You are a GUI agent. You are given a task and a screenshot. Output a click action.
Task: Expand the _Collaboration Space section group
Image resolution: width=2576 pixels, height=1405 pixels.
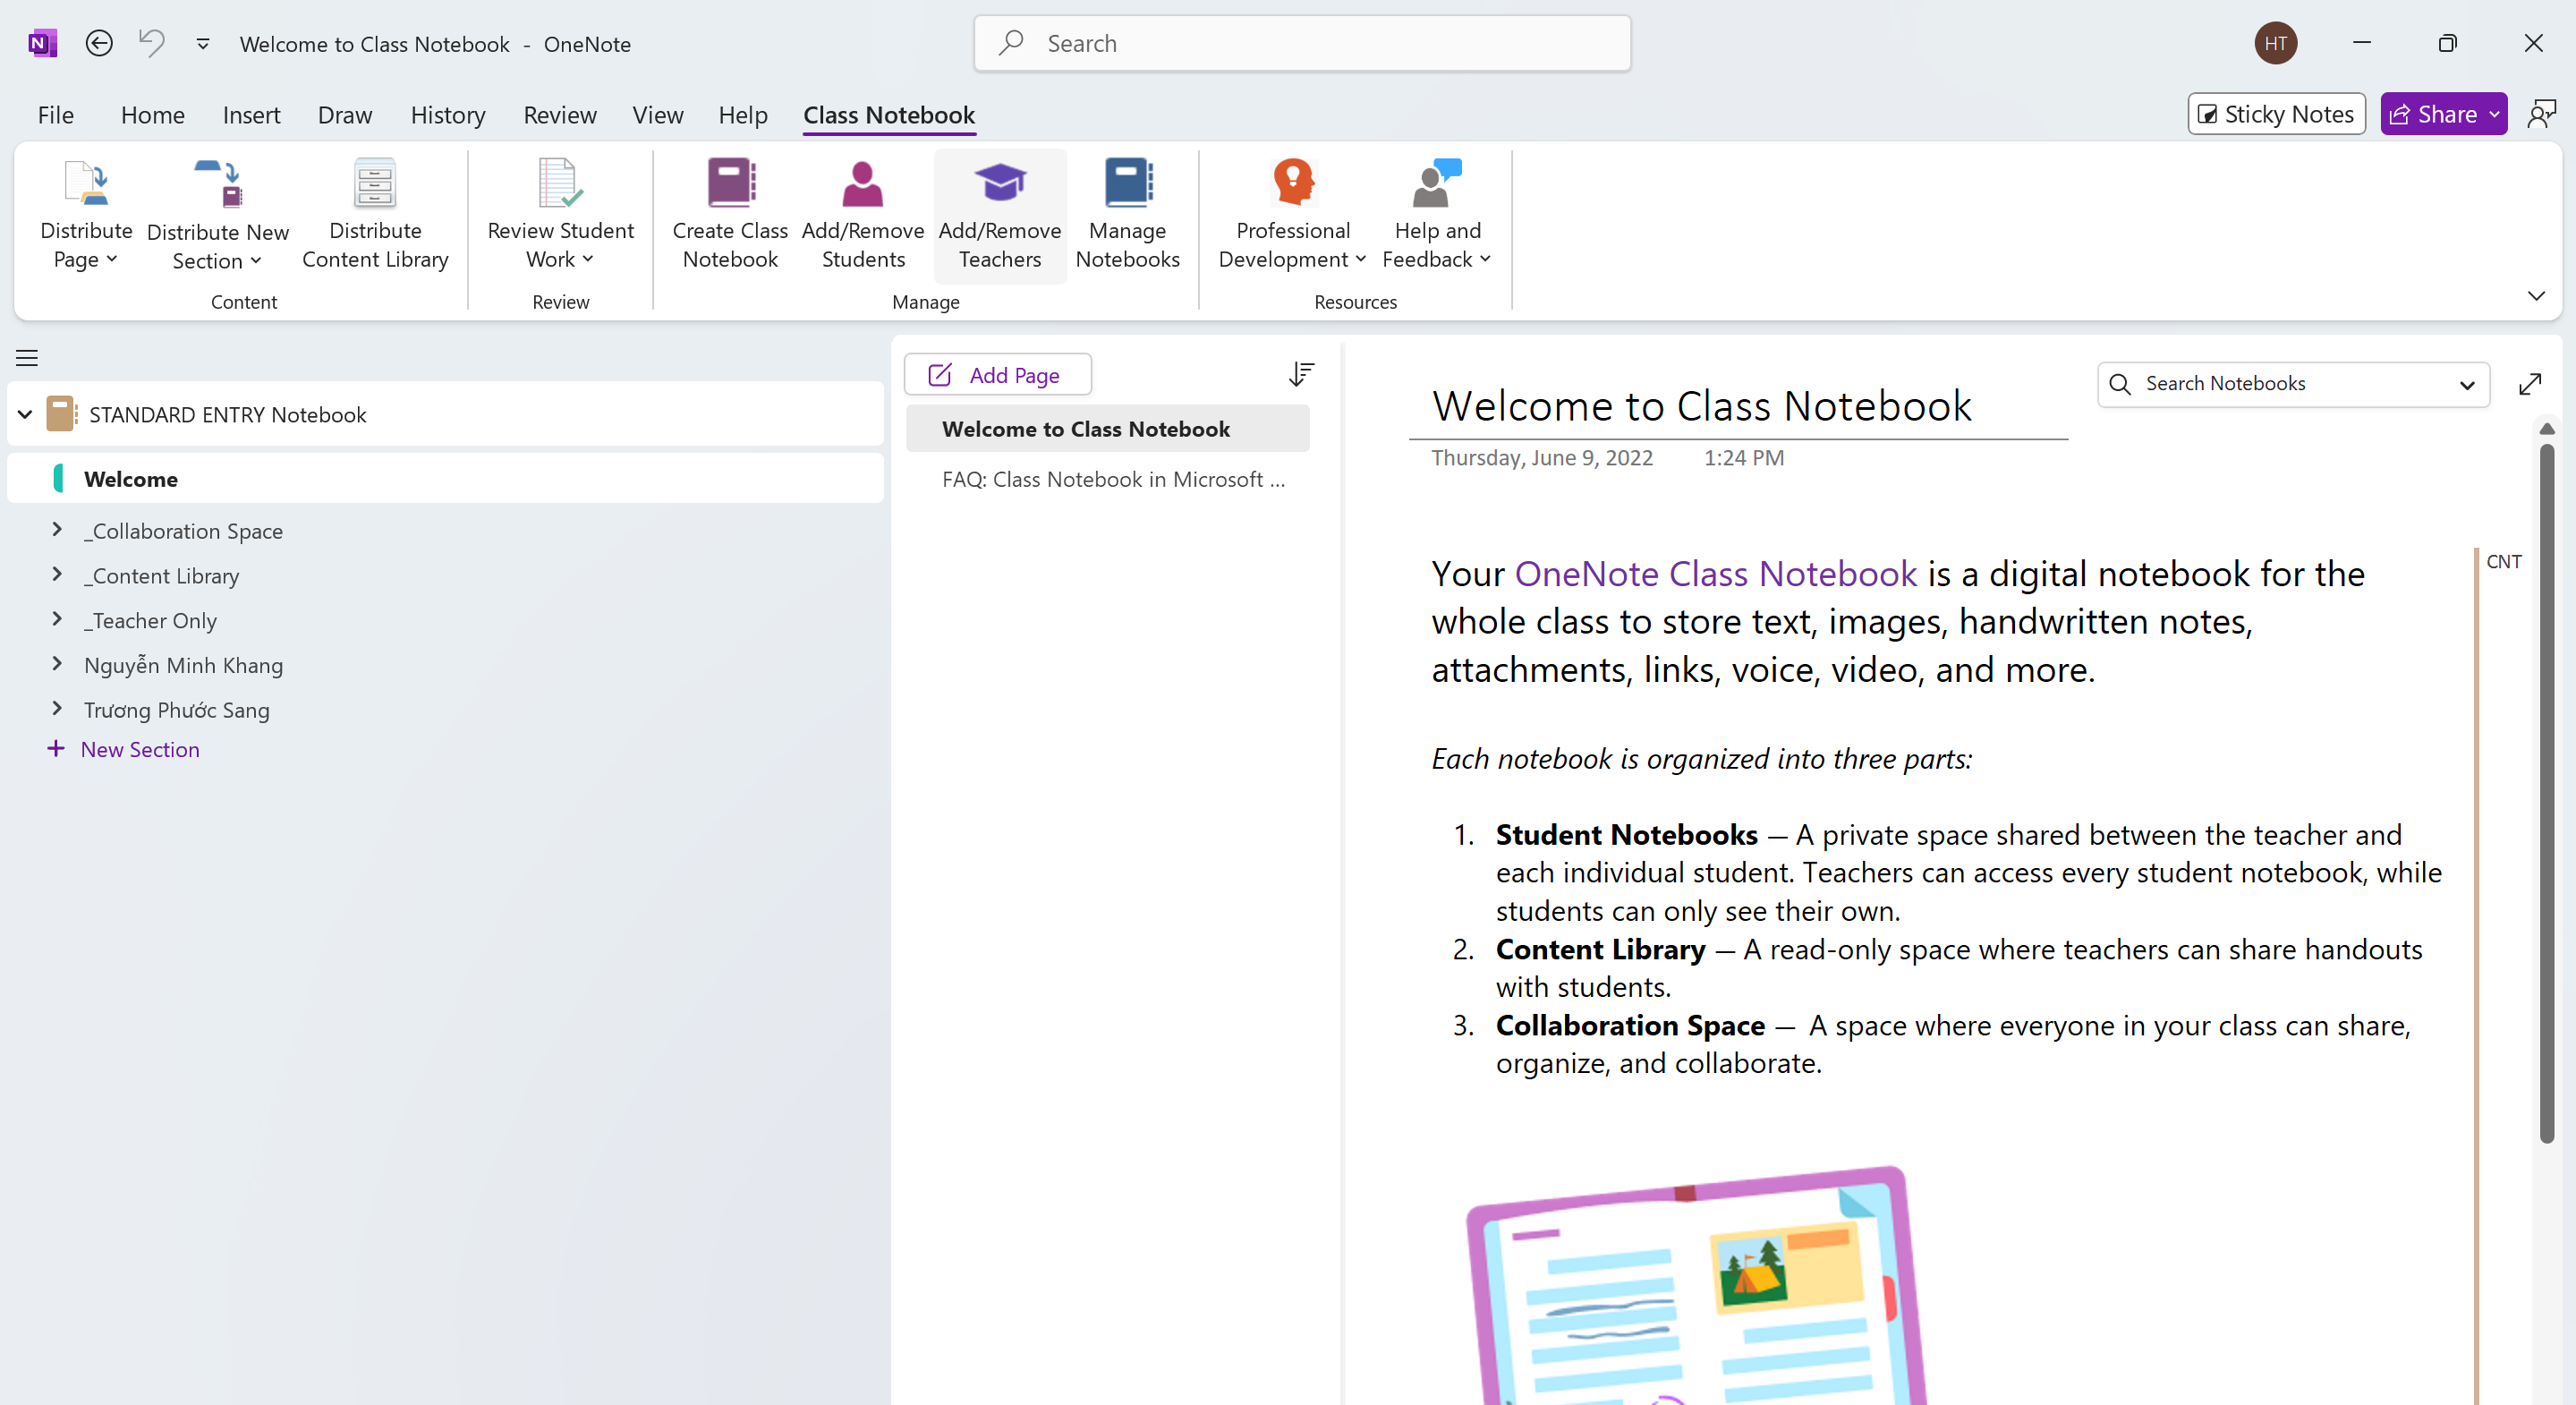pyautogui.click(x=57, y=530)
